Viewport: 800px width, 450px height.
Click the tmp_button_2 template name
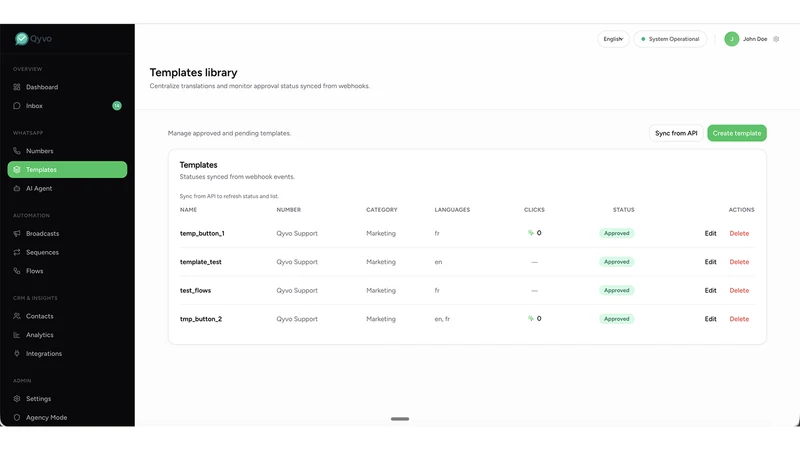(201, 319)
